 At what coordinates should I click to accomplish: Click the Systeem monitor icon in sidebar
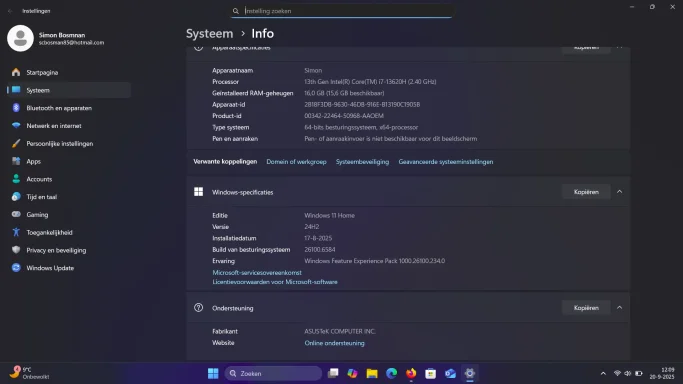16,90
